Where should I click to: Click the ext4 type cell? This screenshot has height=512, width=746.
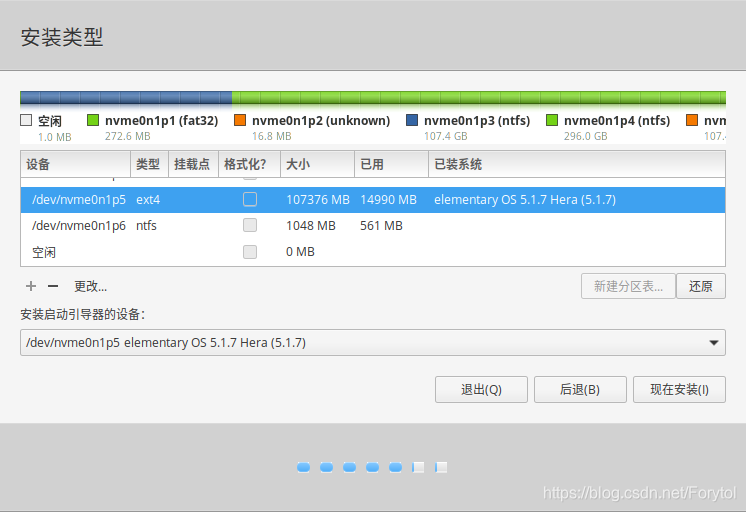(148, 200)
